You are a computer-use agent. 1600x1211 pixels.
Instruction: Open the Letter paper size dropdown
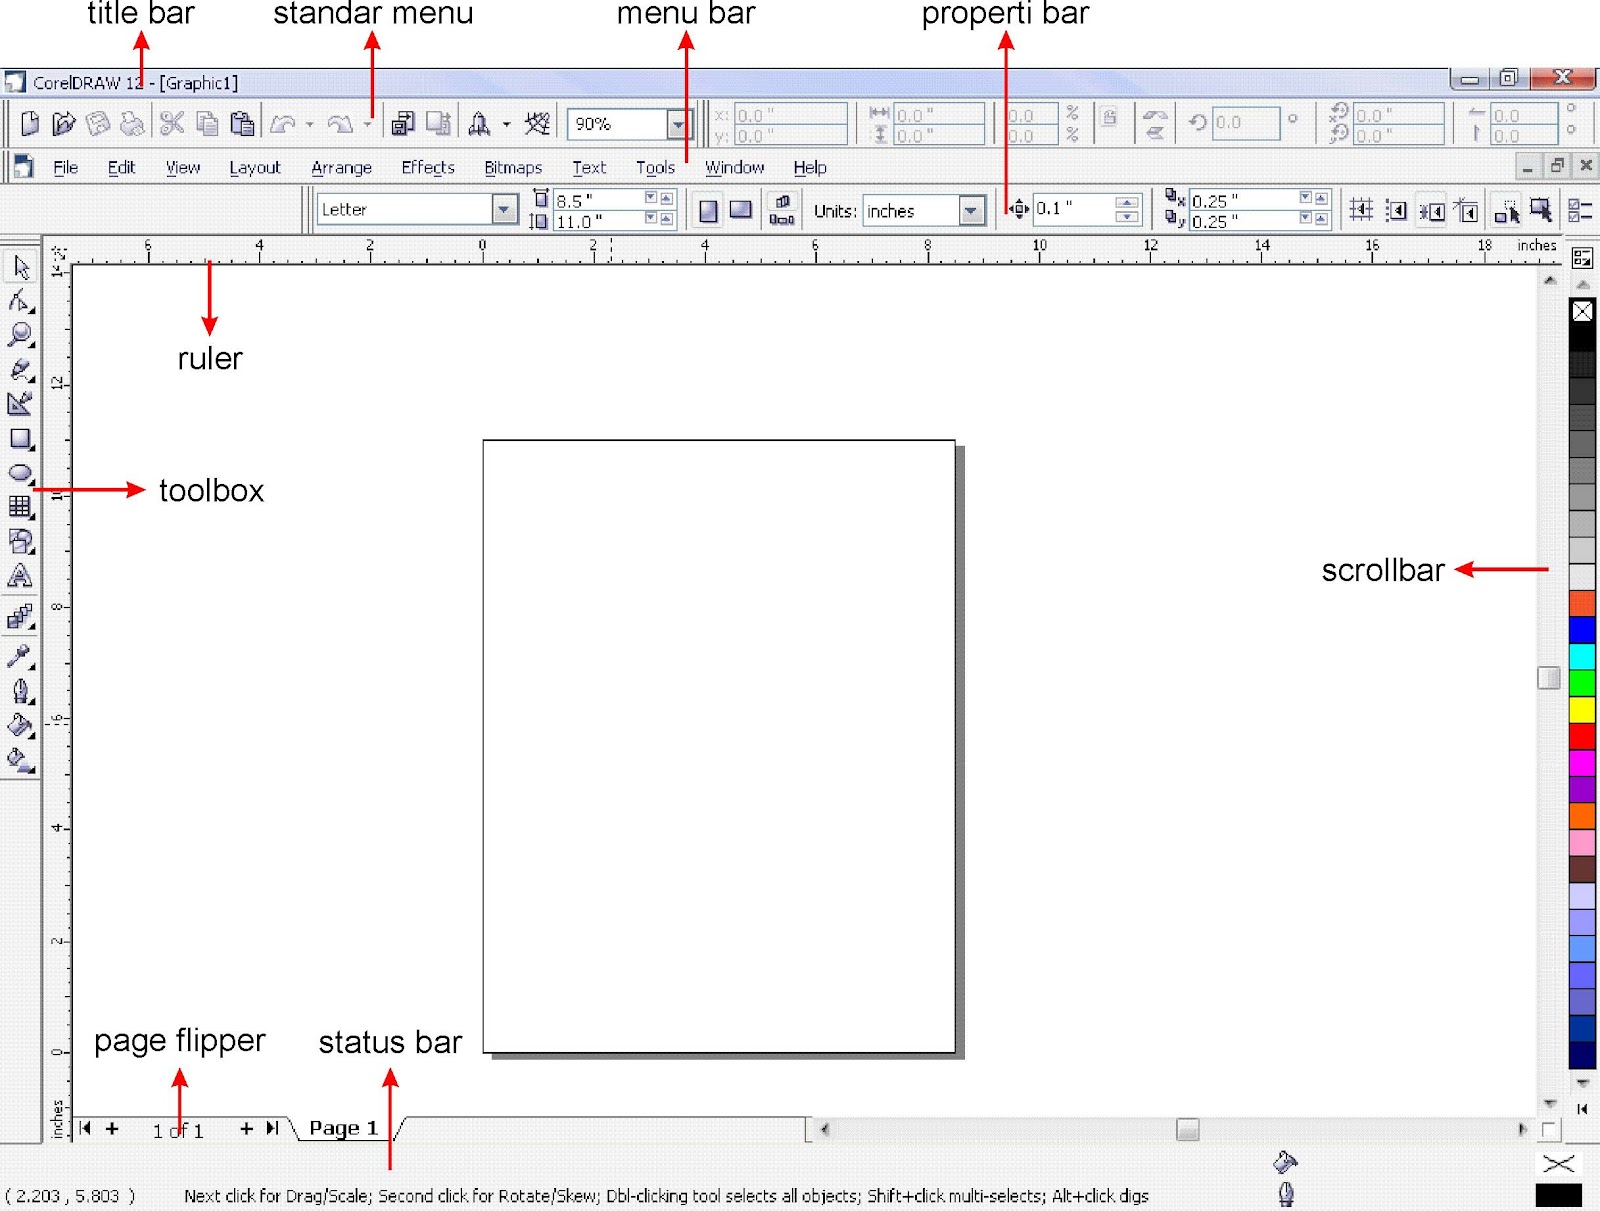click(505, 209)
